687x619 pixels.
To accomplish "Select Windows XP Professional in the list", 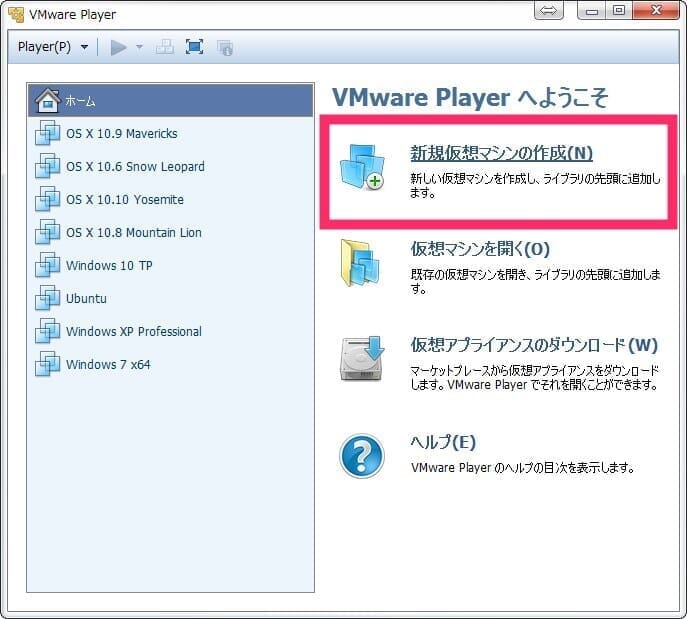I will click(x=133, y=332).
